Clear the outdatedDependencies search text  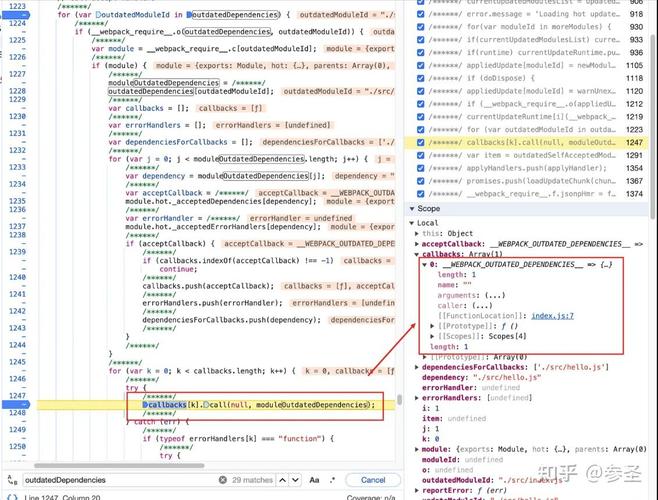pyautogui.click(x=222, y=480)
